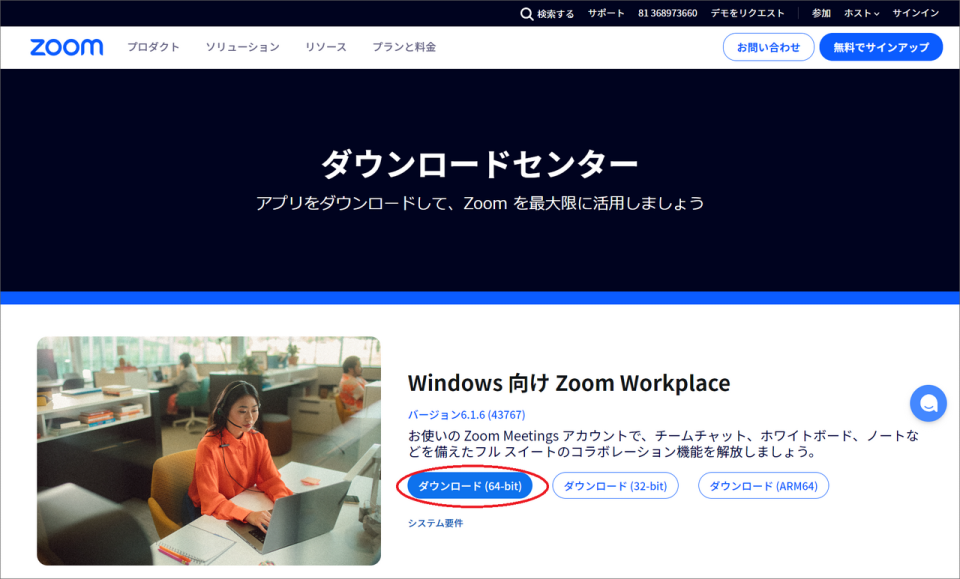The height and width of the screenshot is (579, 960).
Task: Open the プロダクト menu
Action: 153,47
